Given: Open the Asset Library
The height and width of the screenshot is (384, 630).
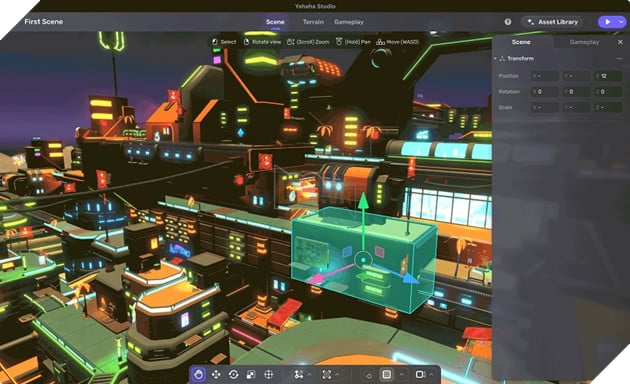Looking at the screenshot, I should pyautogui.click(x=552, y=22).
